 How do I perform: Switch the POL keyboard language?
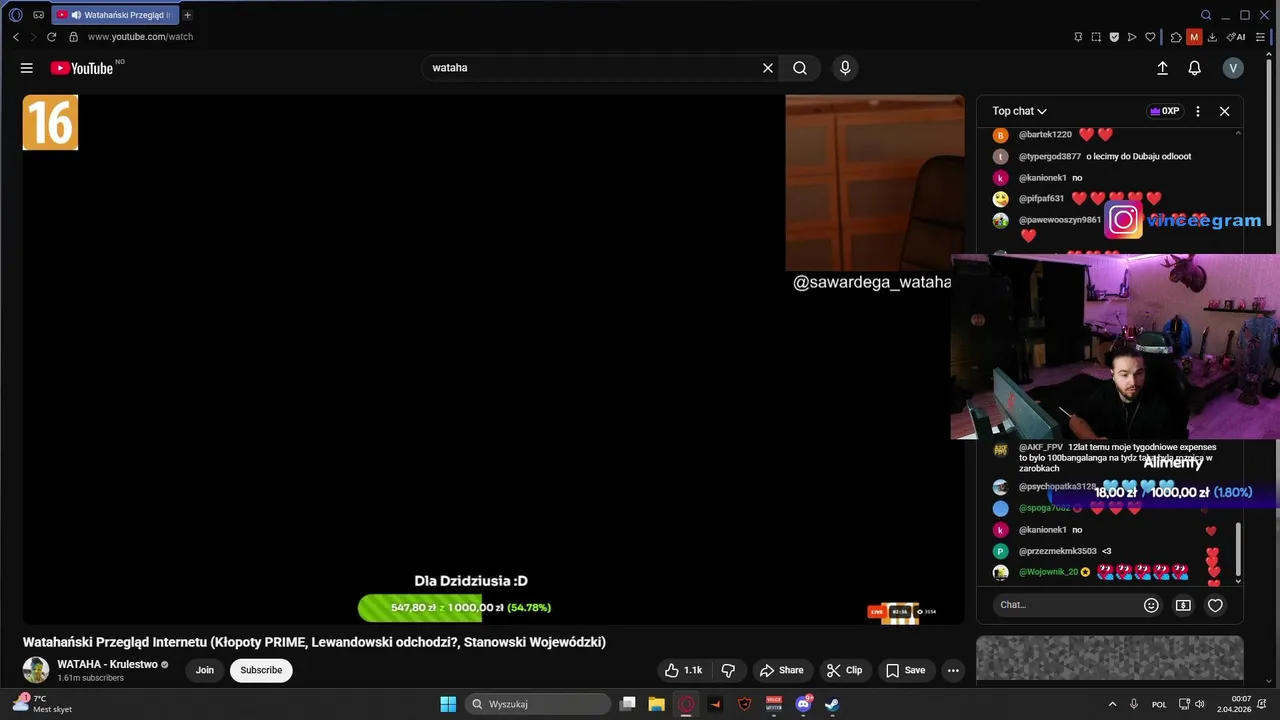click(1159, 704)
